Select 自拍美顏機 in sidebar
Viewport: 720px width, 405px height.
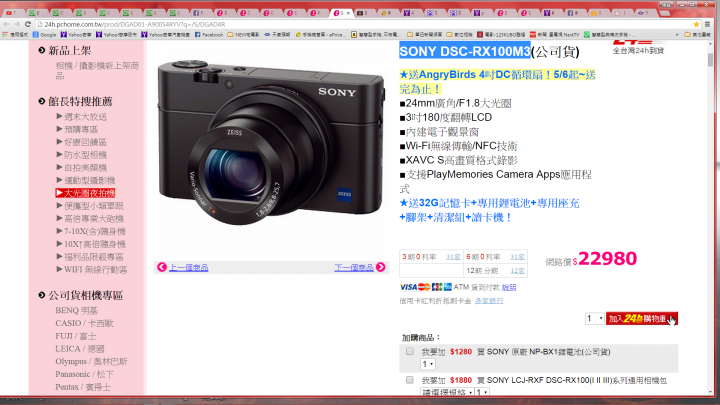(x=85, y=168)
